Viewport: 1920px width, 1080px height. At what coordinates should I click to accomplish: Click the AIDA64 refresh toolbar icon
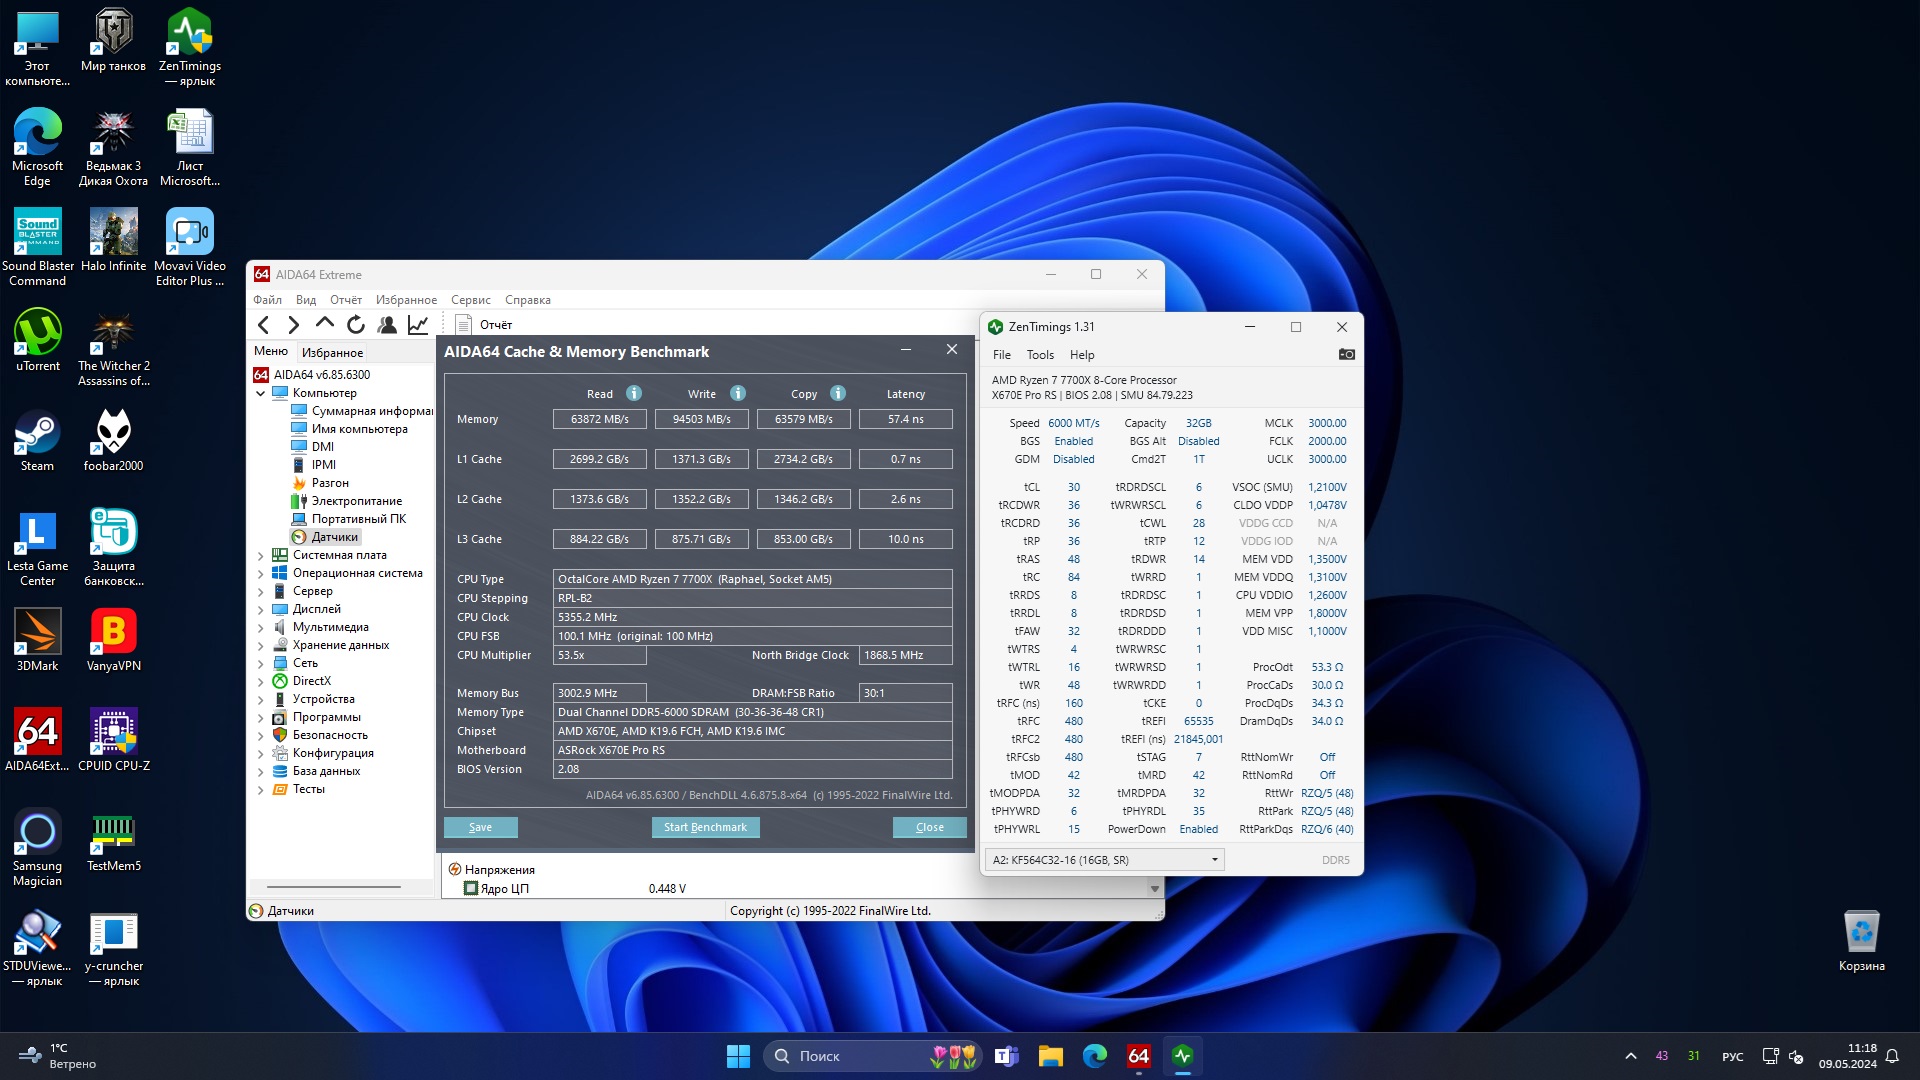tap(356, 324)
